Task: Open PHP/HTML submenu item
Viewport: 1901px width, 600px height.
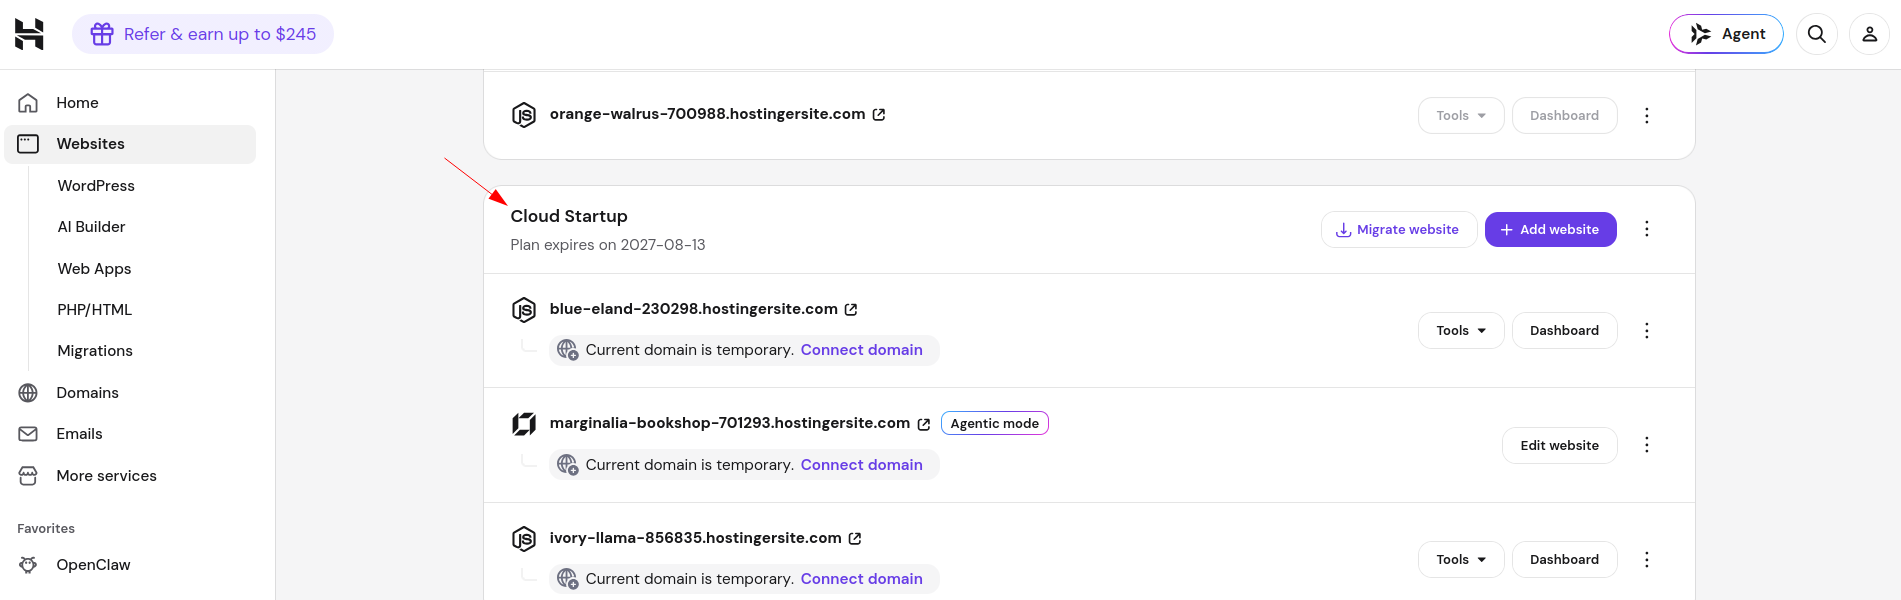Action: click(95, 310)
